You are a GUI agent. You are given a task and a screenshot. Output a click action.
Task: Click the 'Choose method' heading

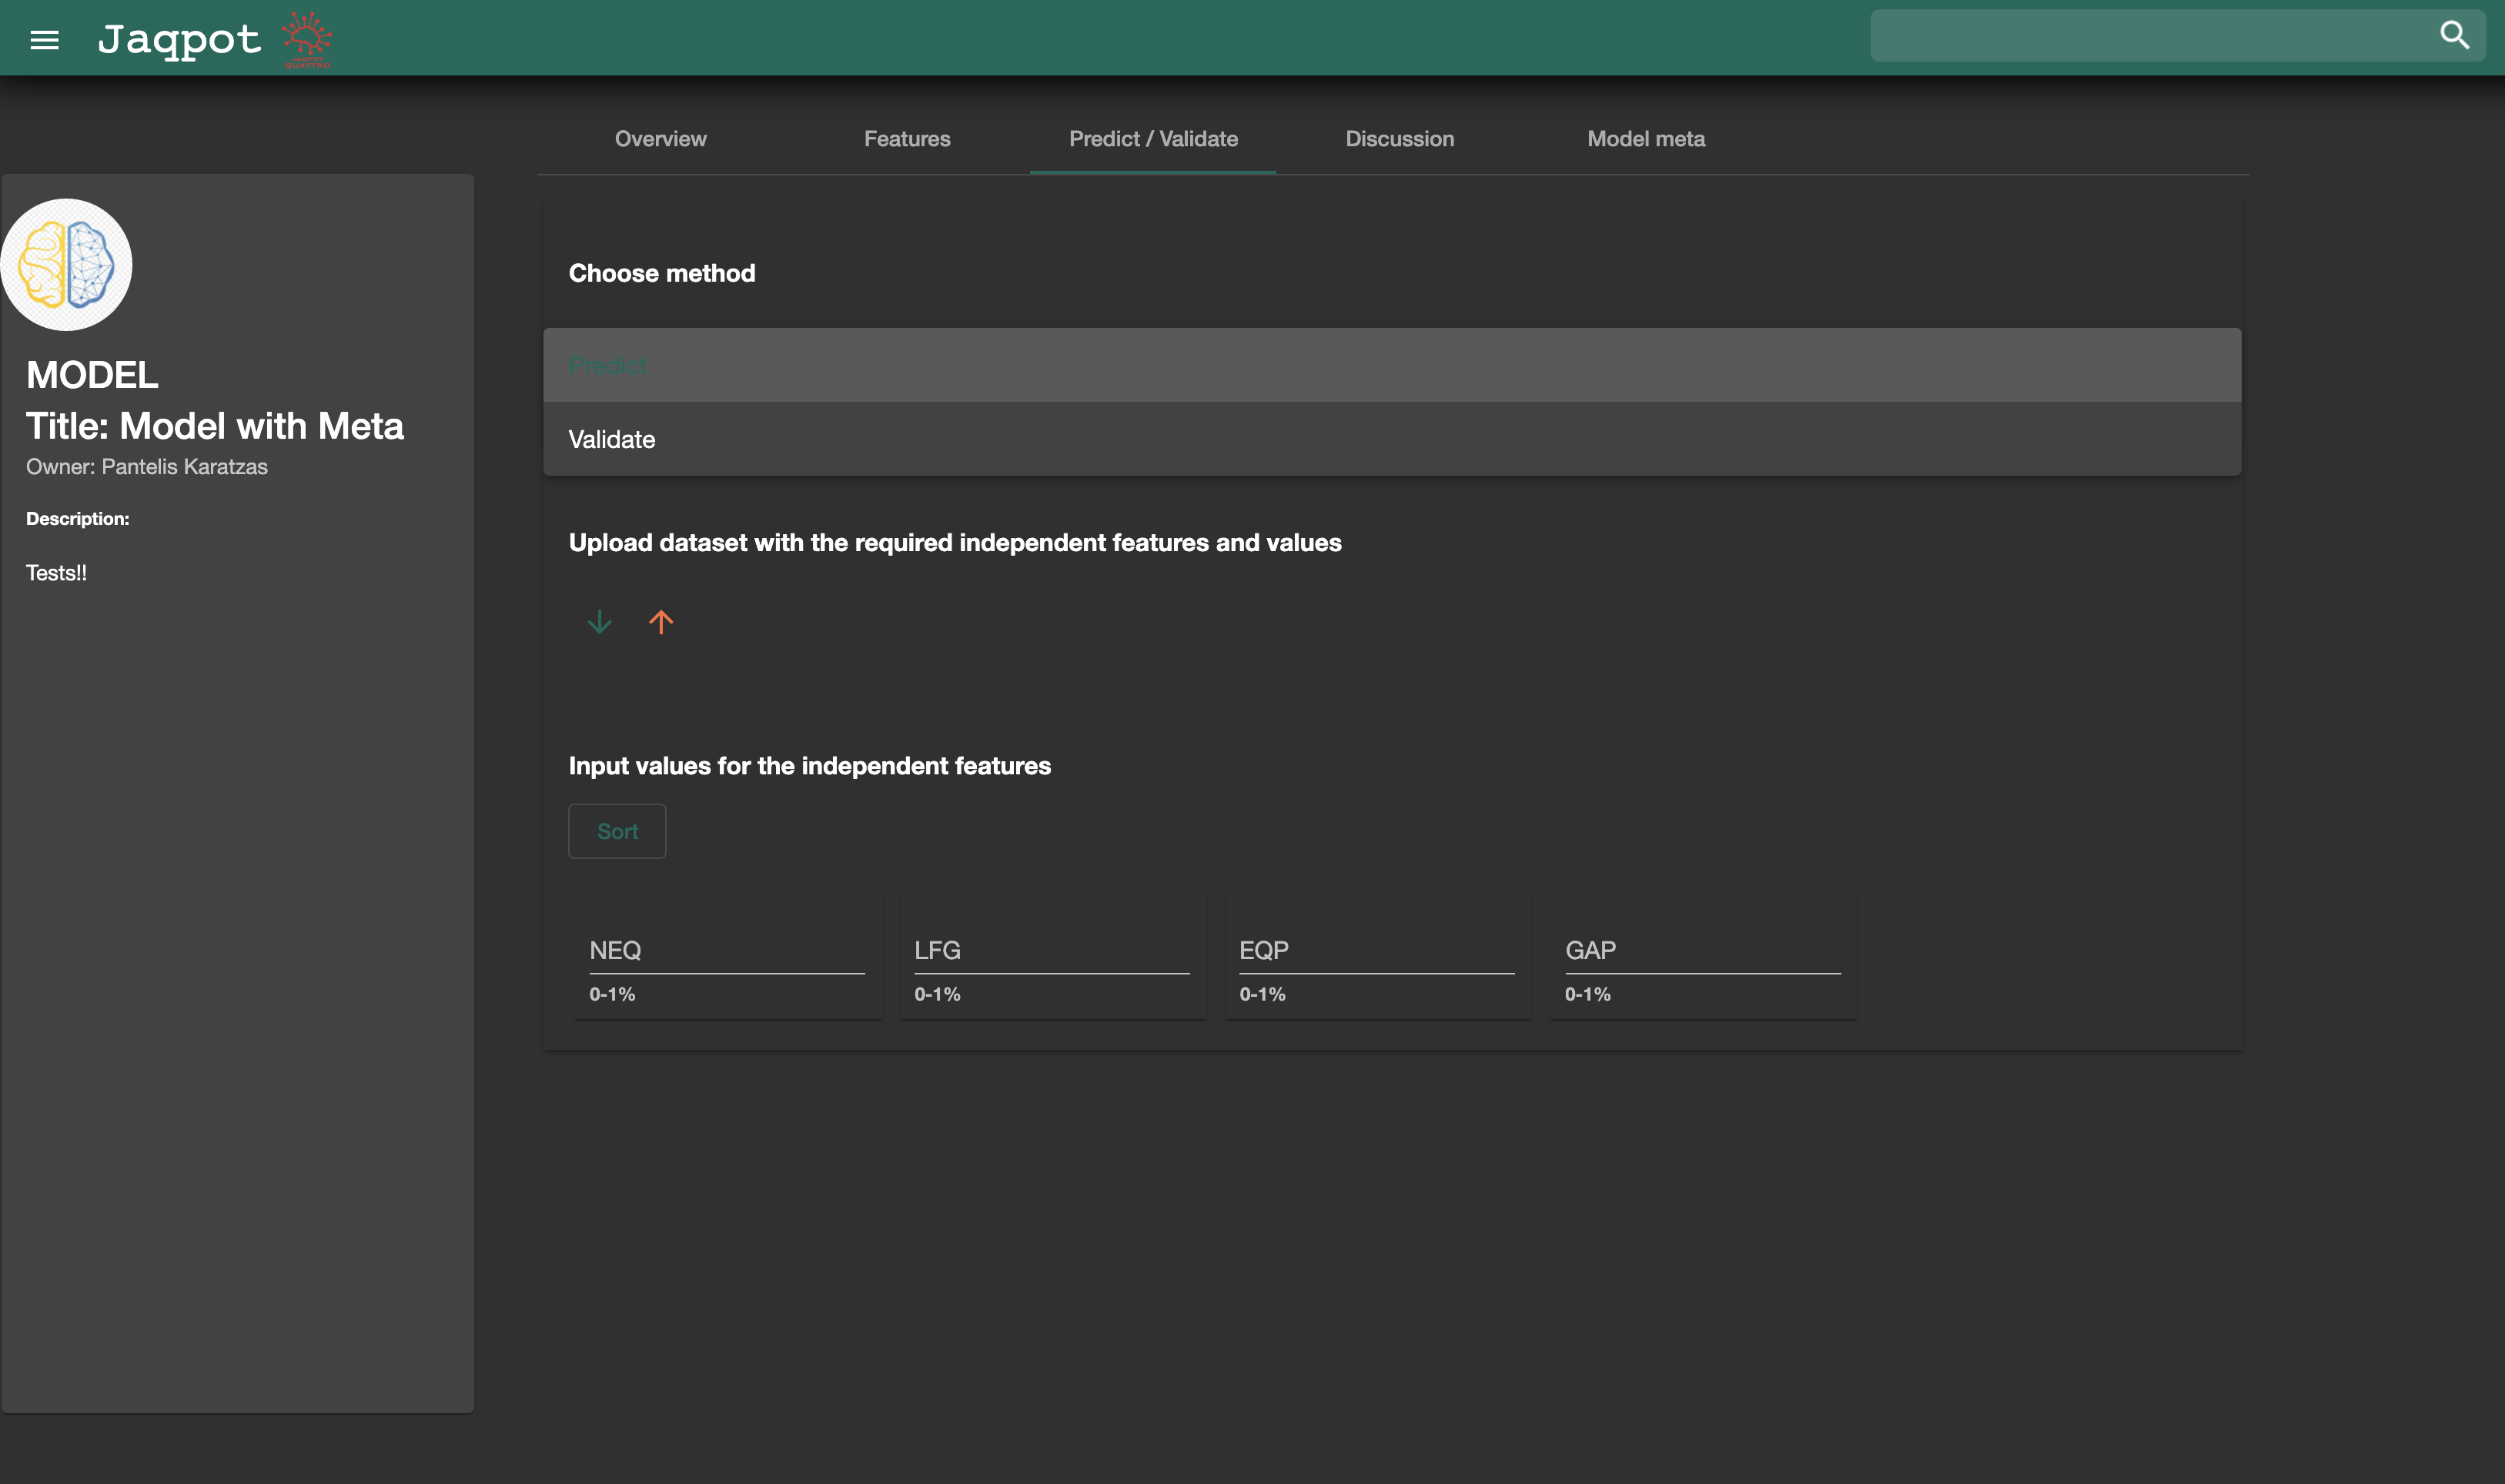pyautogui.click(x=662, y=273)
